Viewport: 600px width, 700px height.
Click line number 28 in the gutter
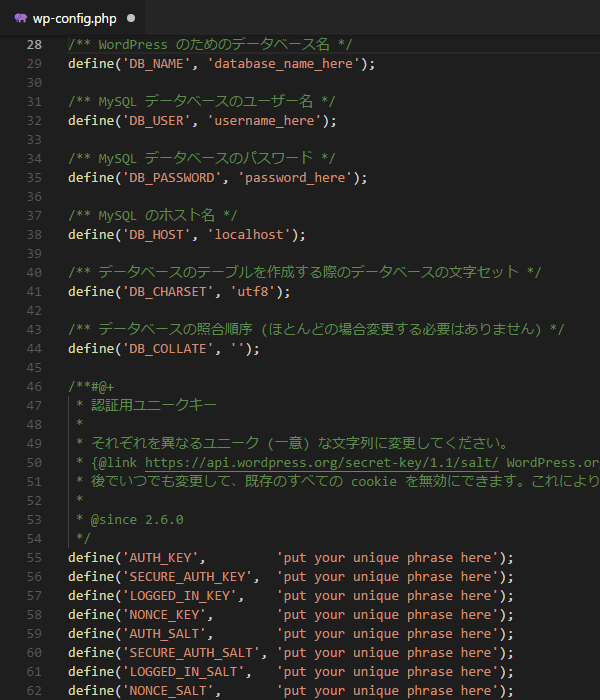(34, 45)
